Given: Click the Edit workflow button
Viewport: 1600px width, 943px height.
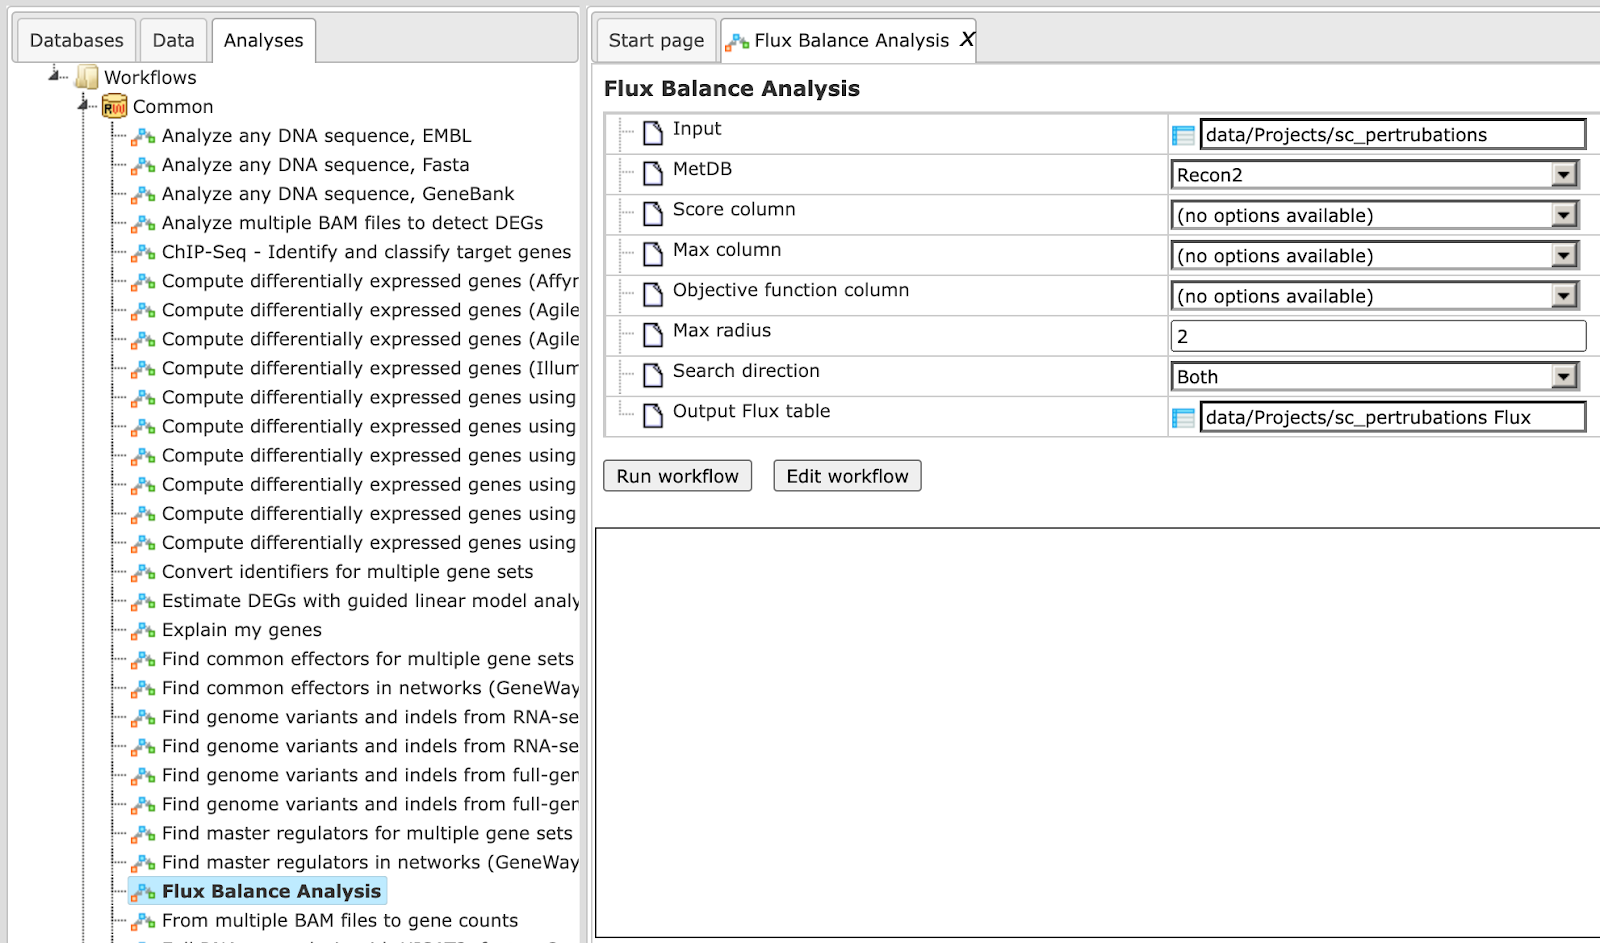Looking at the screenshot, I should pos(847,476).
